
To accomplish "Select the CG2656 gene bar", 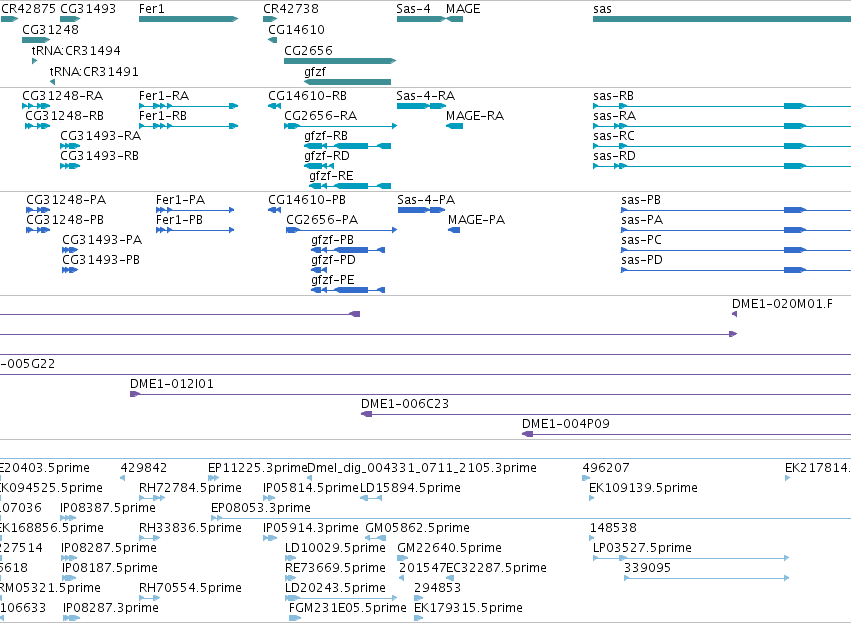I will [x=340, y=61].
